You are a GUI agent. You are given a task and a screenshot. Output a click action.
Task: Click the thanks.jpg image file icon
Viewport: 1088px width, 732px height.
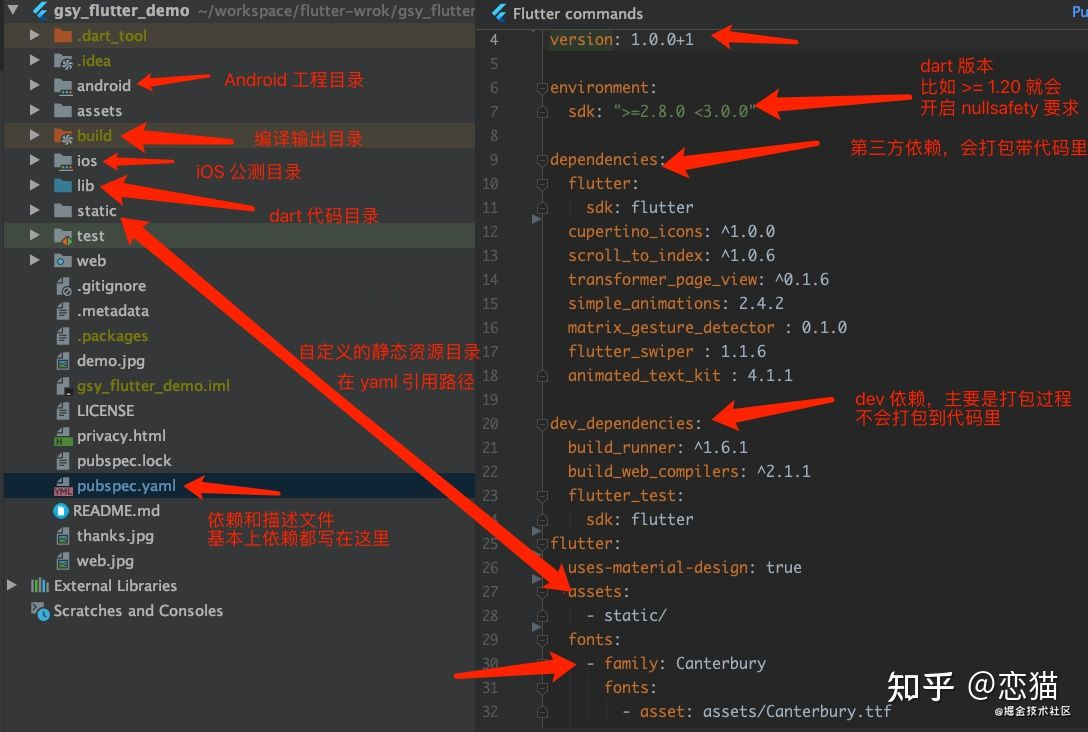(63, 536)
